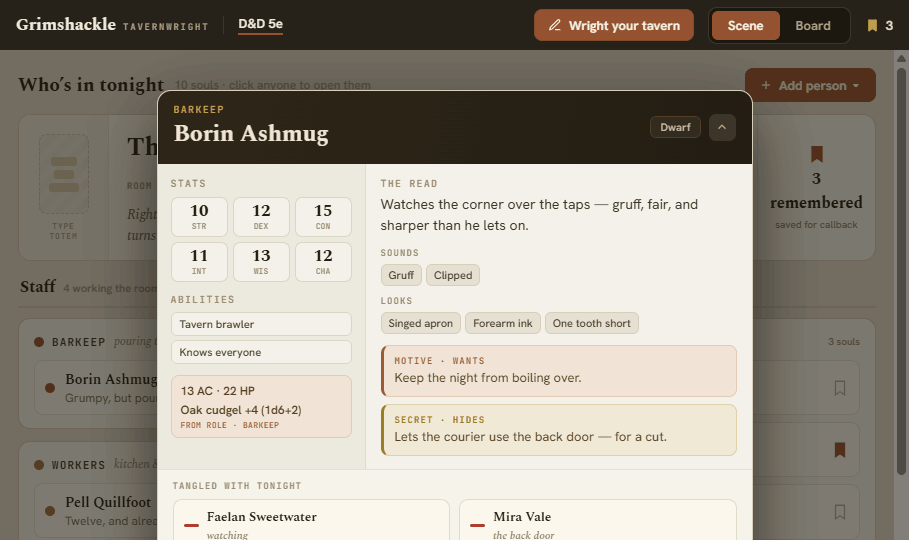This screenshot has height=540, width=909.
Task: Select the CON 15 stat box
Action: point(323,217)
